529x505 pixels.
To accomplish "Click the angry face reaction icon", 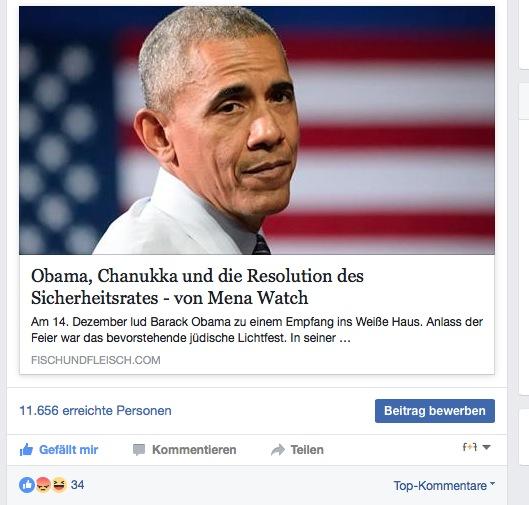I will point(43,485).
